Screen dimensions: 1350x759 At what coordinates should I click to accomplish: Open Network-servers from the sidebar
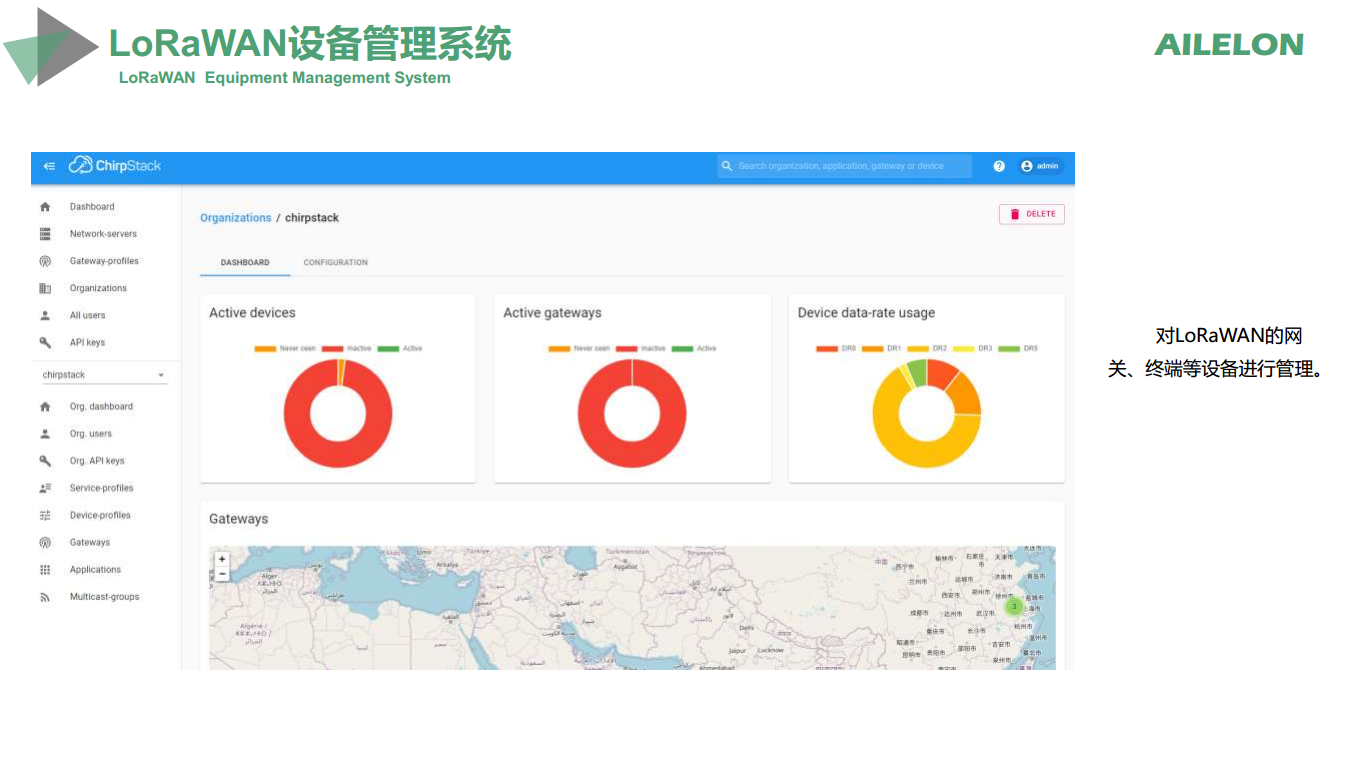[x=103, y=234]
